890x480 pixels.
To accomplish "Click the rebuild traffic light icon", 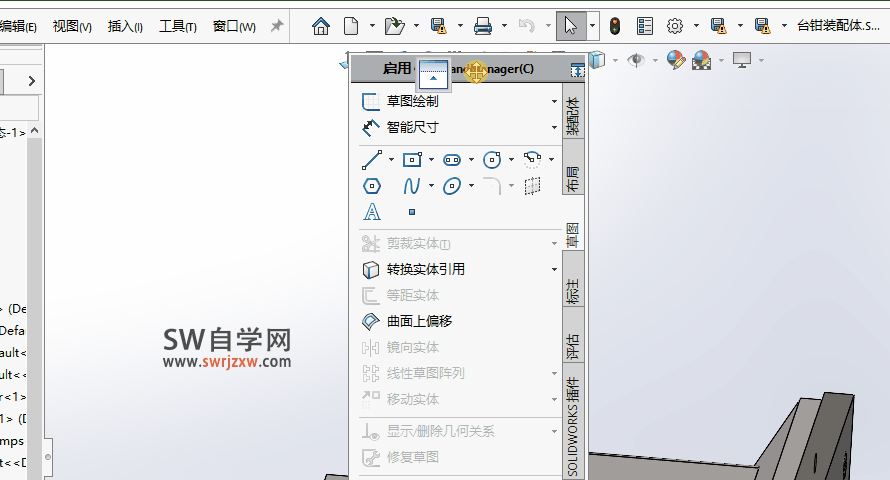I will pyautogui.click(x=614, y=26).
